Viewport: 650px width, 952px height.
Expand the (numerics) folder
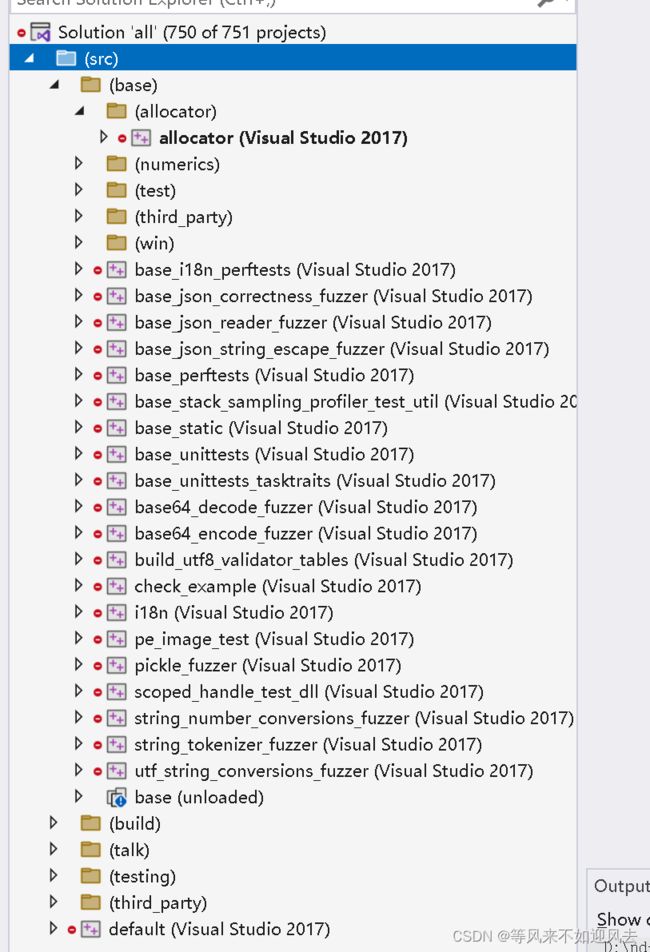[x=78, y=163]
